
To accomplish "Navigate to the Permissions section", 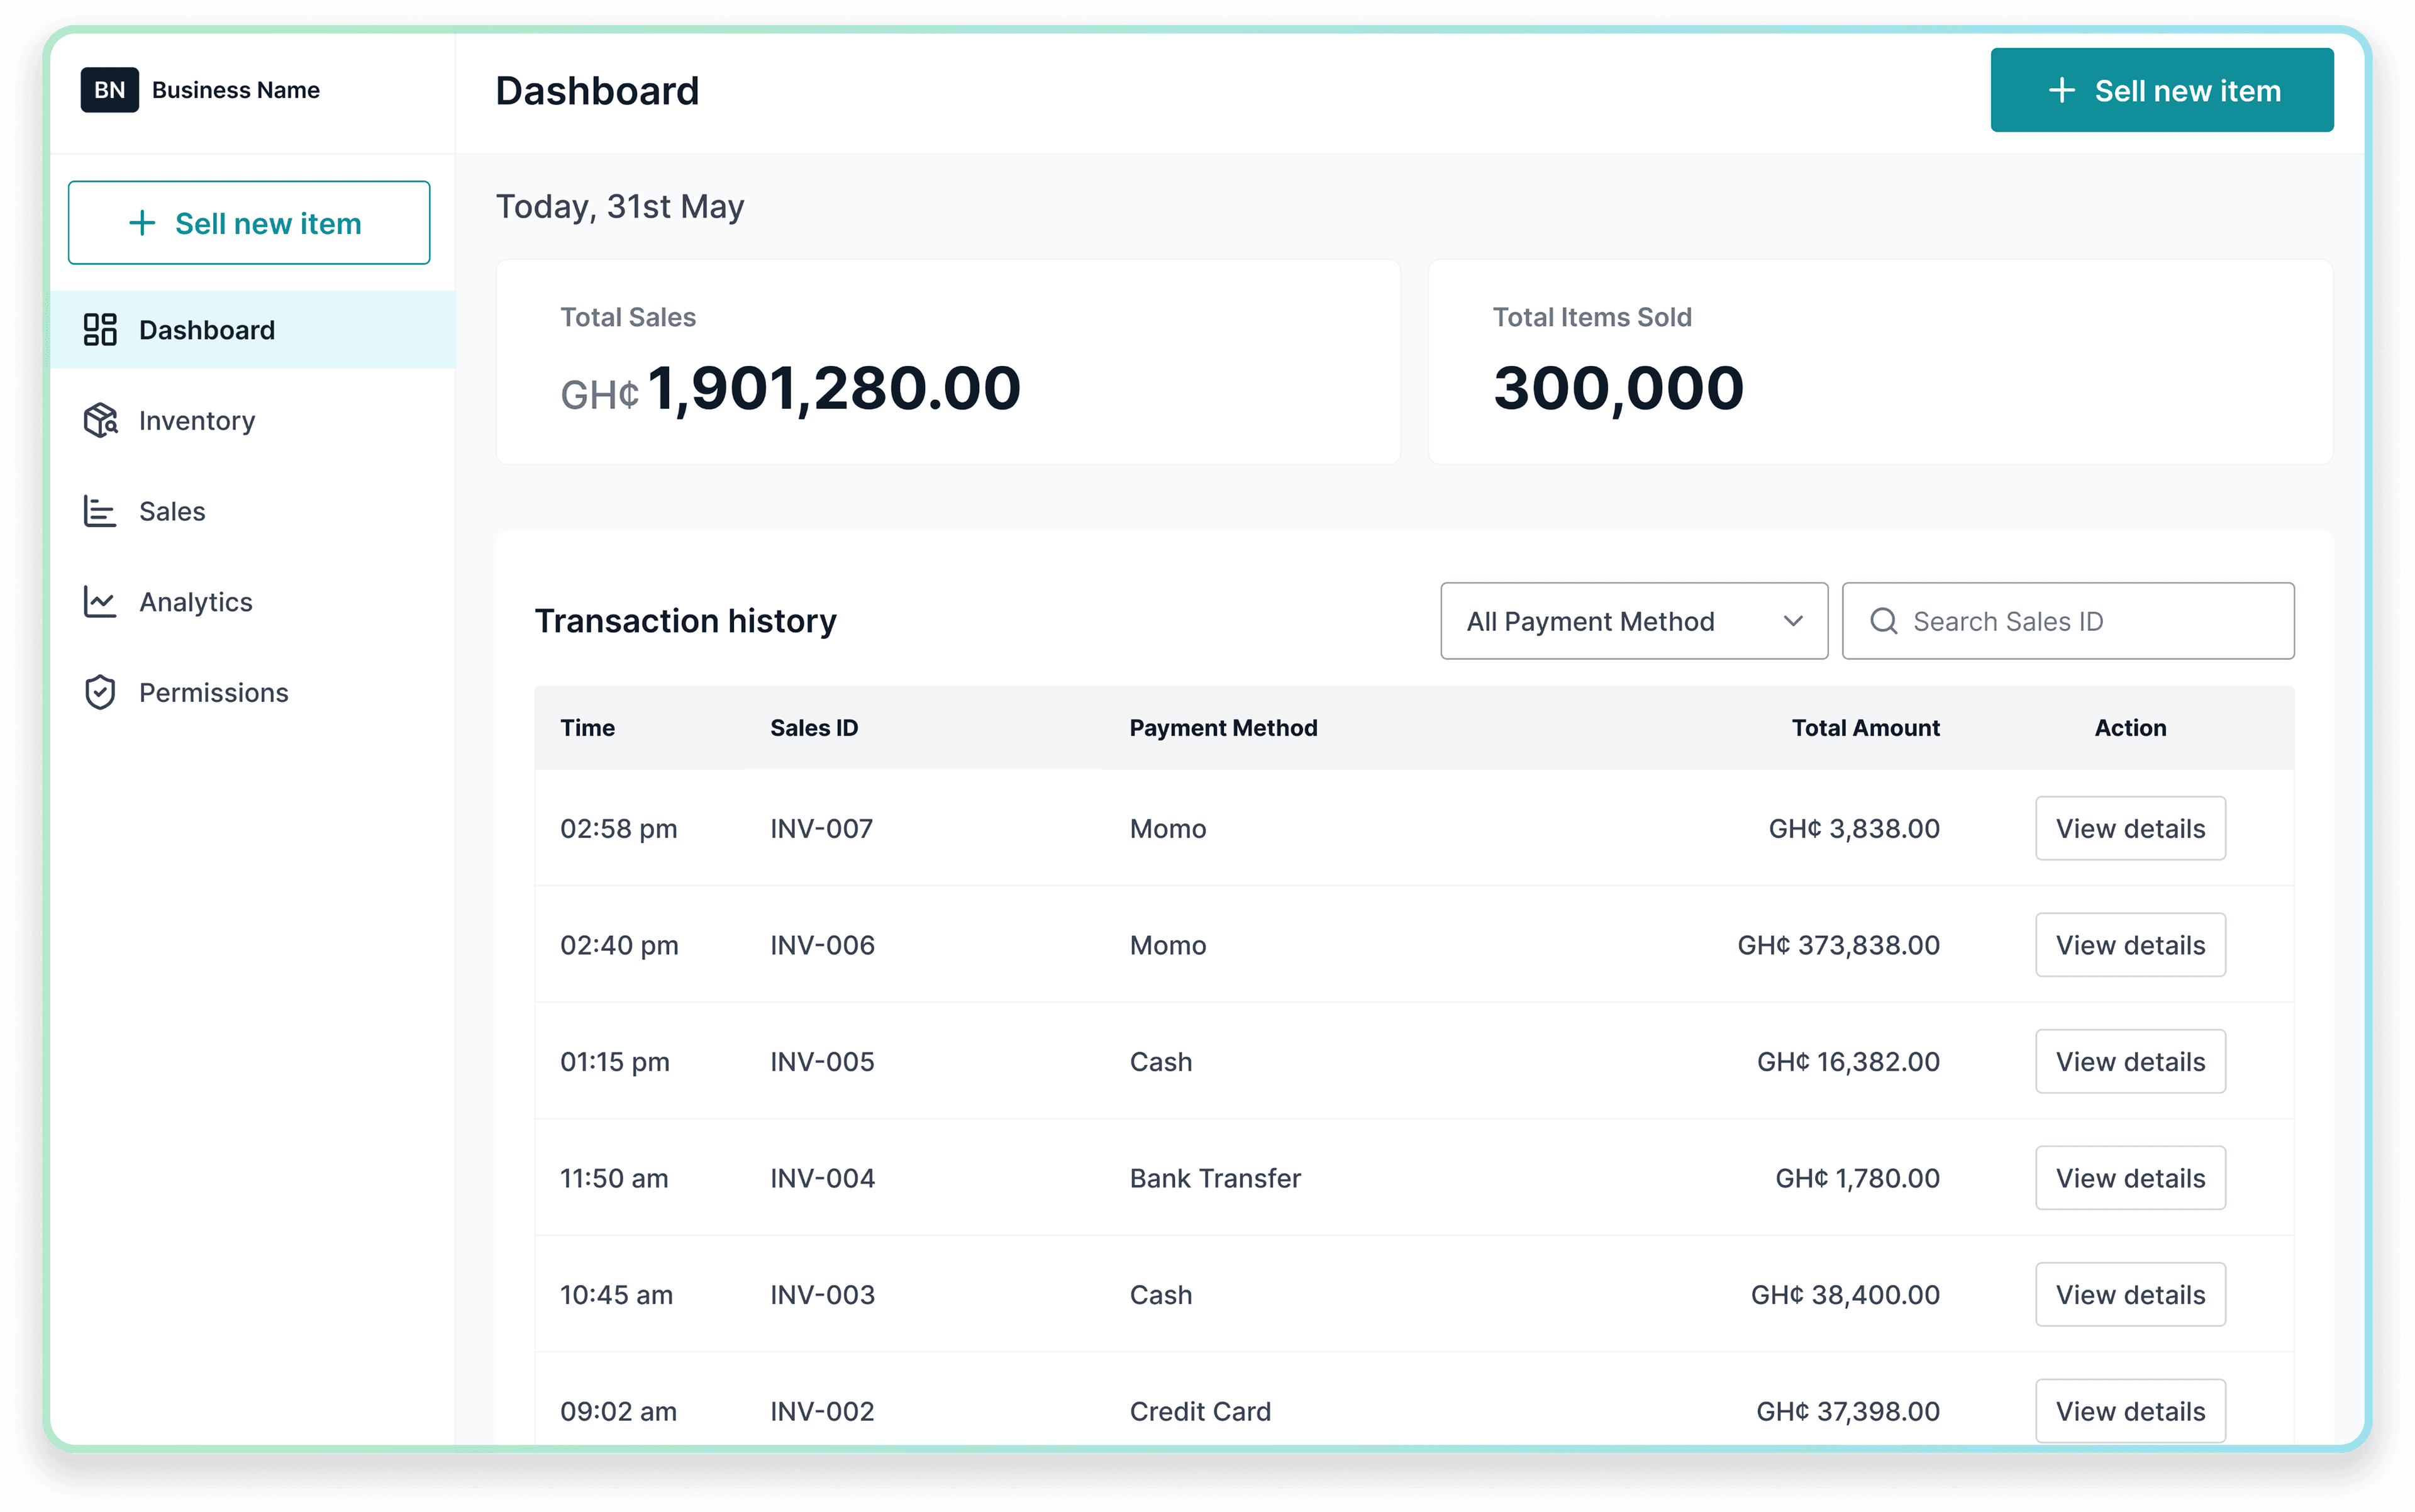I will [x=212, y=692].
